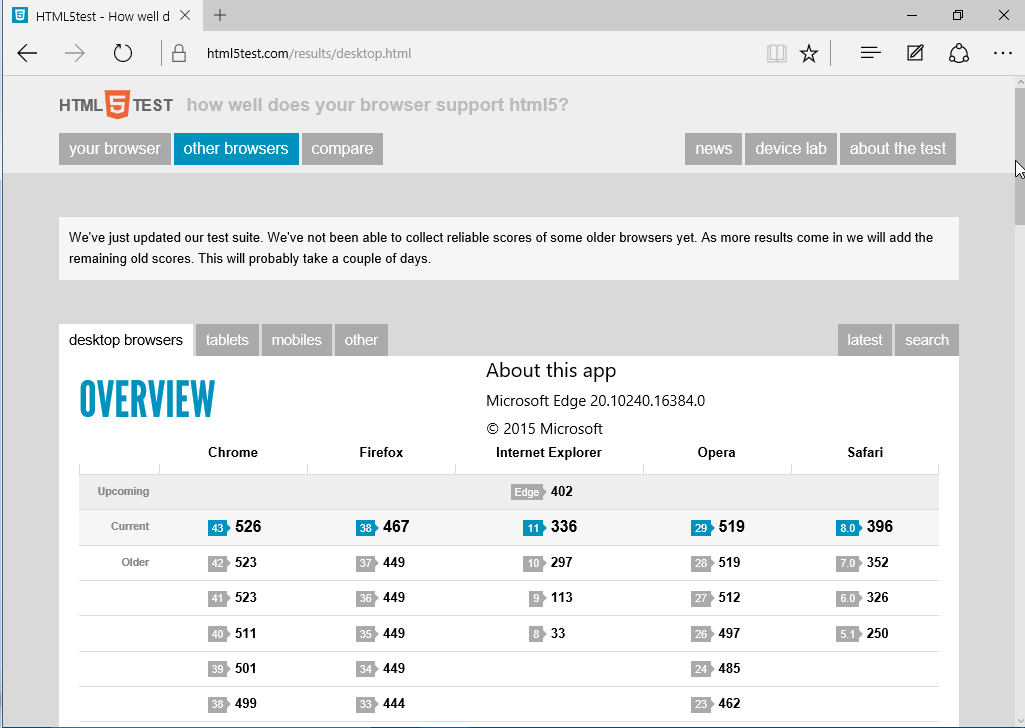Screen dimensions: 1025x728
Task: Click Chrome 41 version badge
Action: click(218, 598)
